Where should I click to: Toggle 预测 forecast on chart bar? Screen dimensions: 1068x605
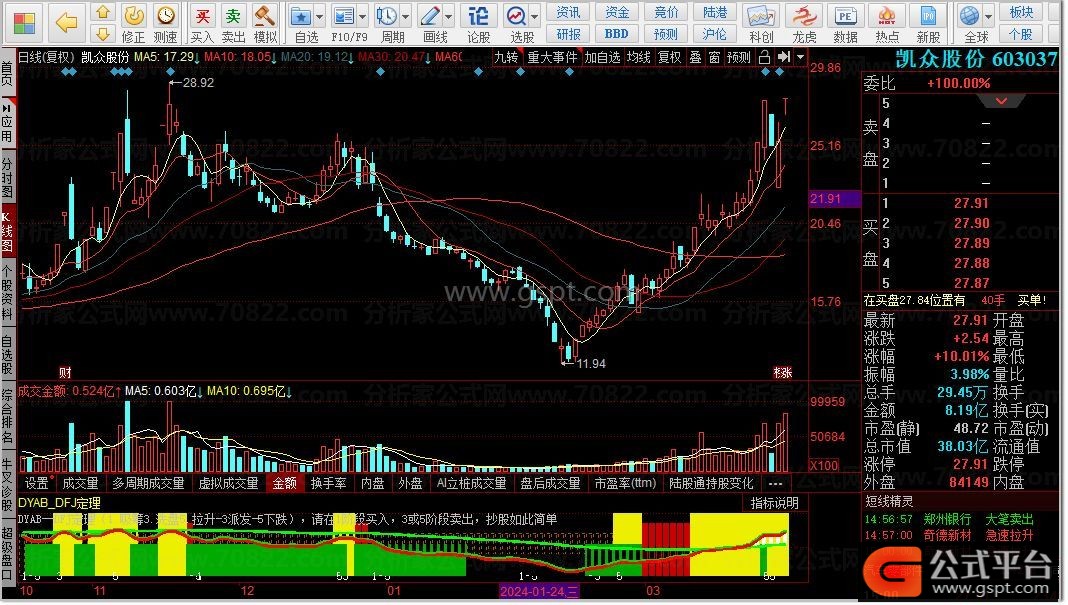point(738,57)
